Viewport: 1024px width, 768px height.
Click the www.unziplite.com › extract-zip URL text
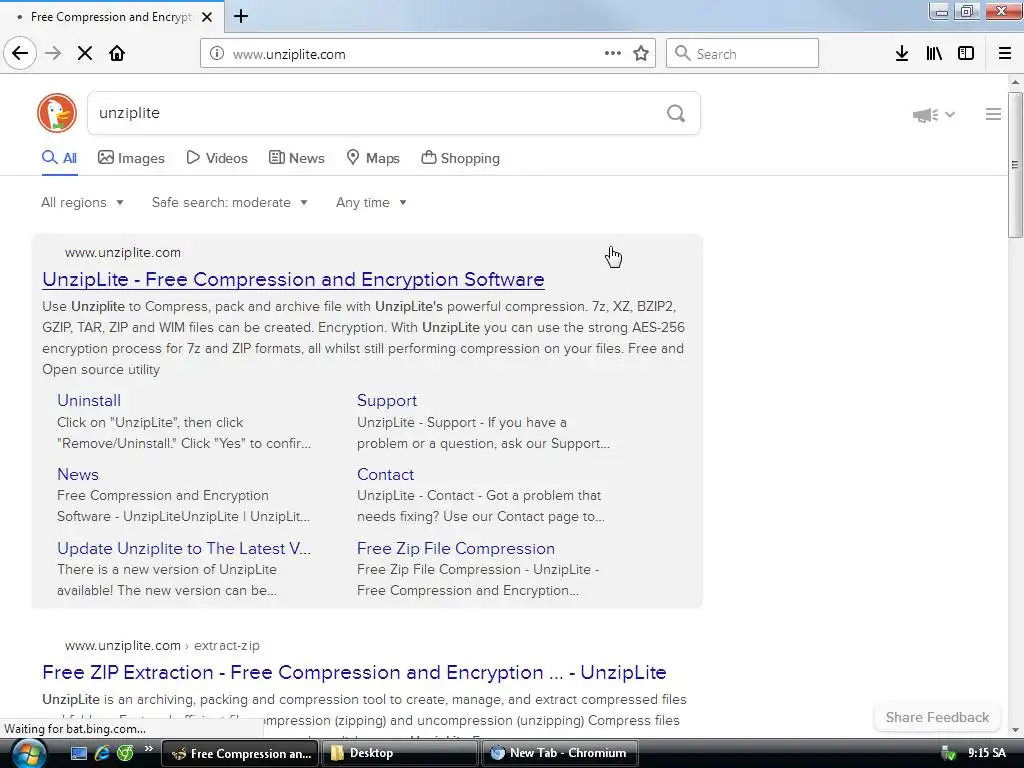(162, 645)
